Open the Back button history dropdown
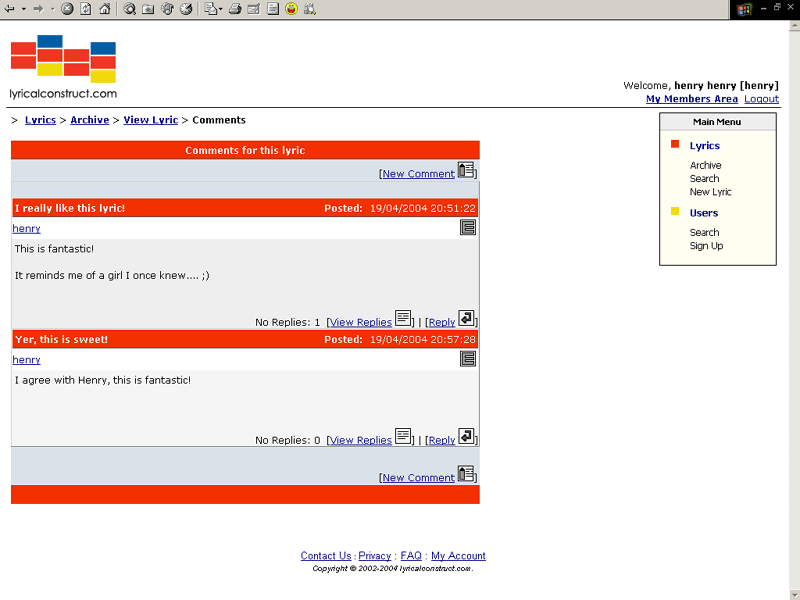The width and height of the screenshot is (800, 600). (23, 9)
